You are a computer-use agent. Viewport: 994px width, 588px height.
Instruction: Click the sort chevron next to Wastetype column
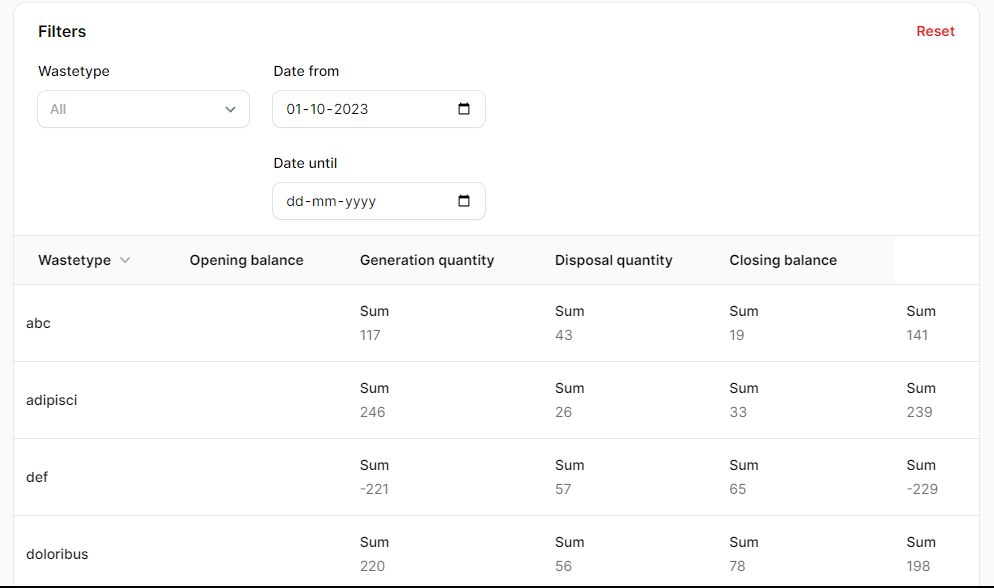(x=125, y=260)
